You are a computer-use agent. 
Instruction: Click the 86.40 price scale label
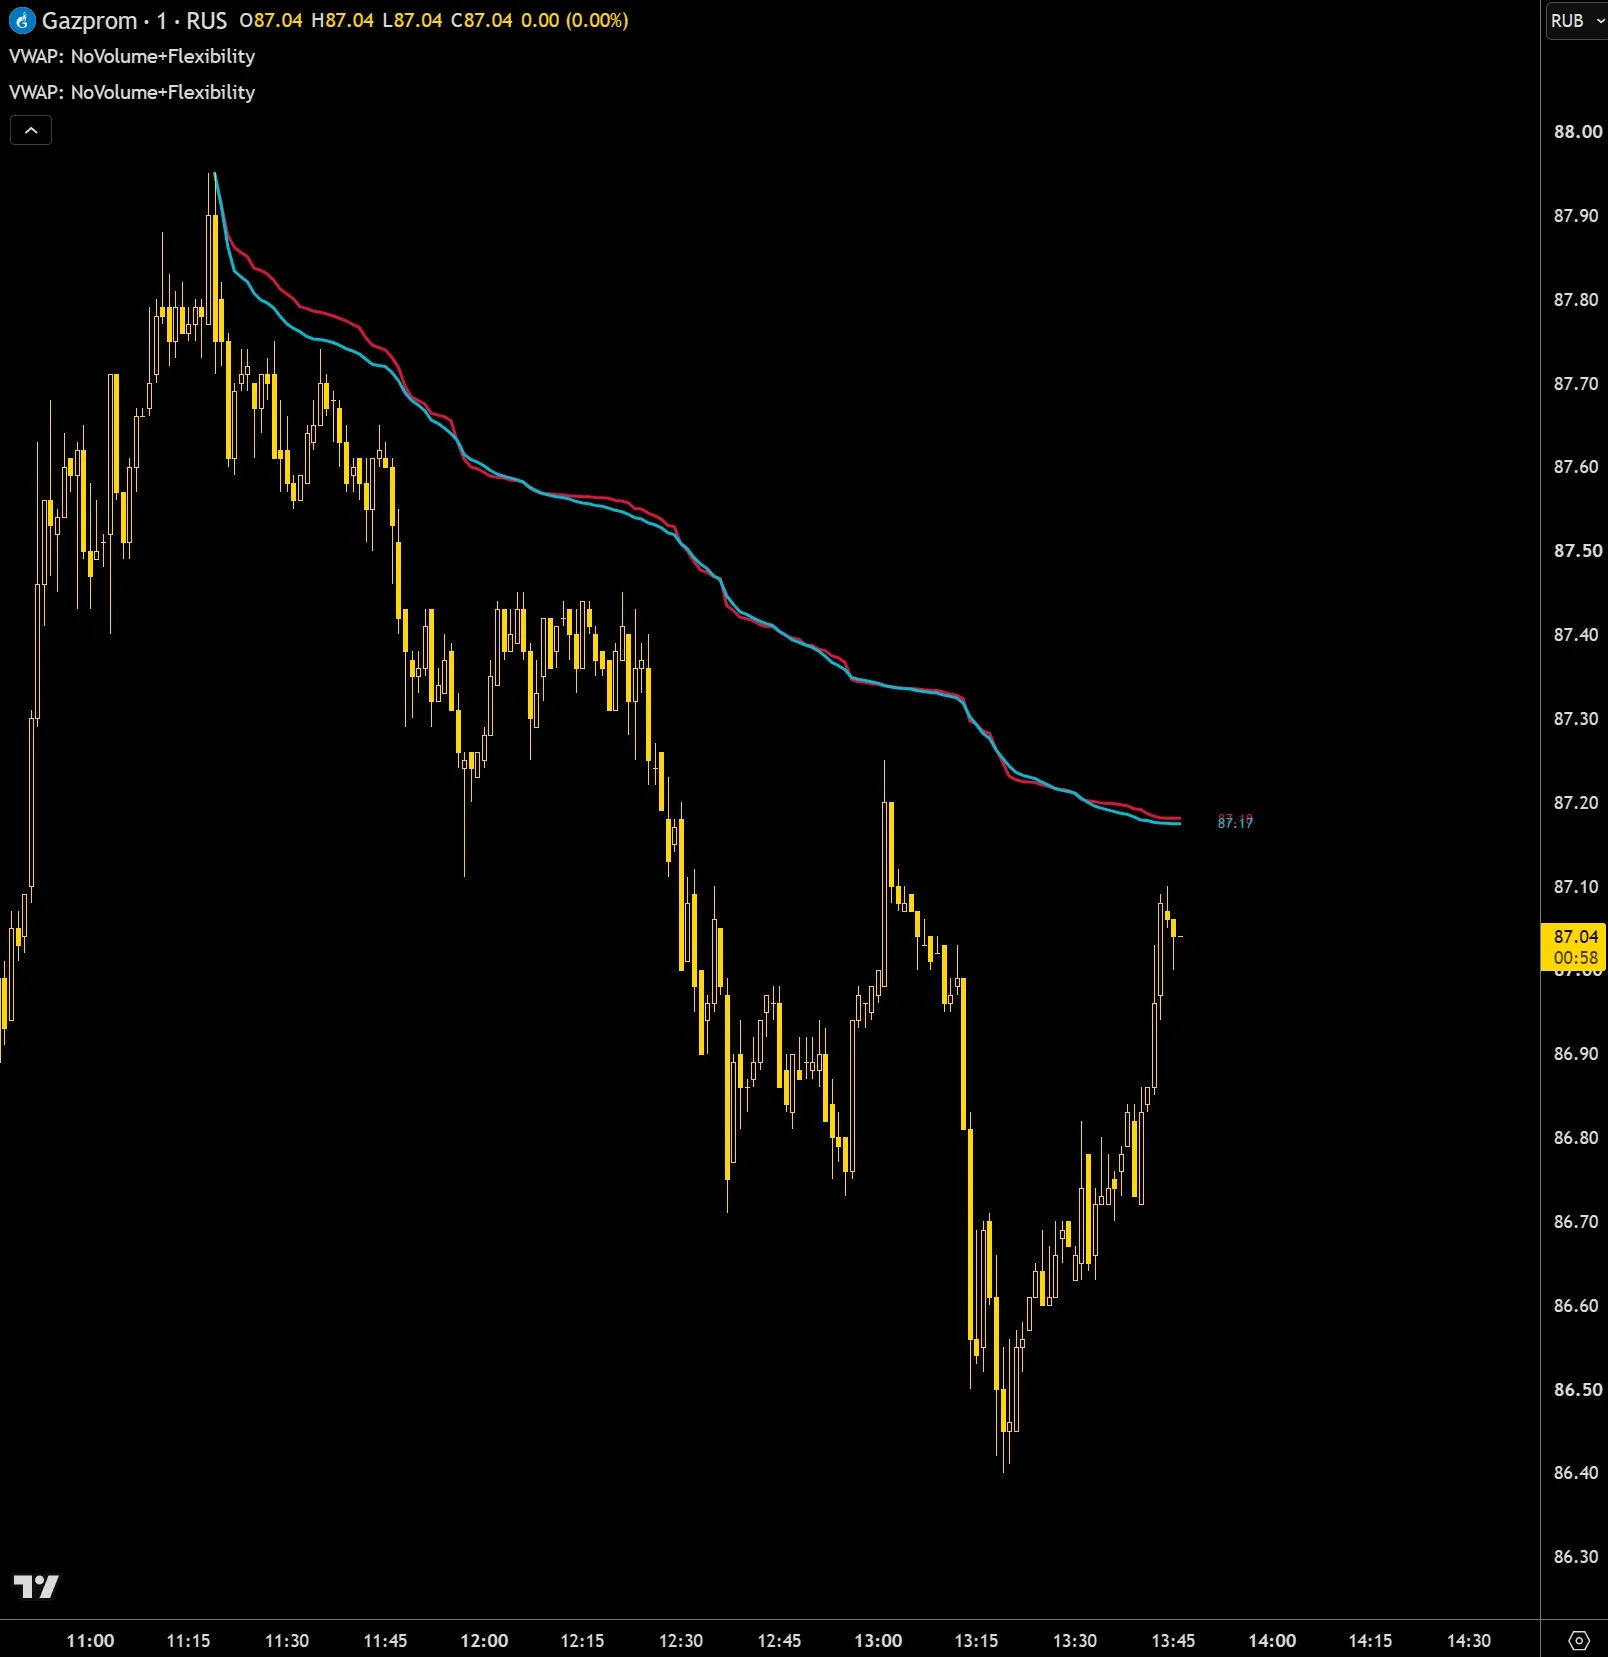(1578, 1473)
